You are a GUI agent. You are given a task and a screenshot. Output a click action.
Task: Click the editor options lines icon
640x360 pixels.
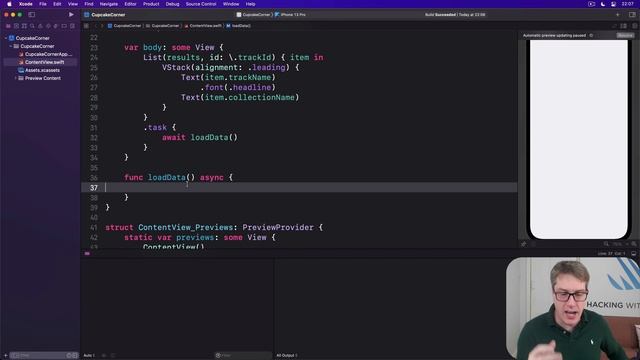coord(624,26)
